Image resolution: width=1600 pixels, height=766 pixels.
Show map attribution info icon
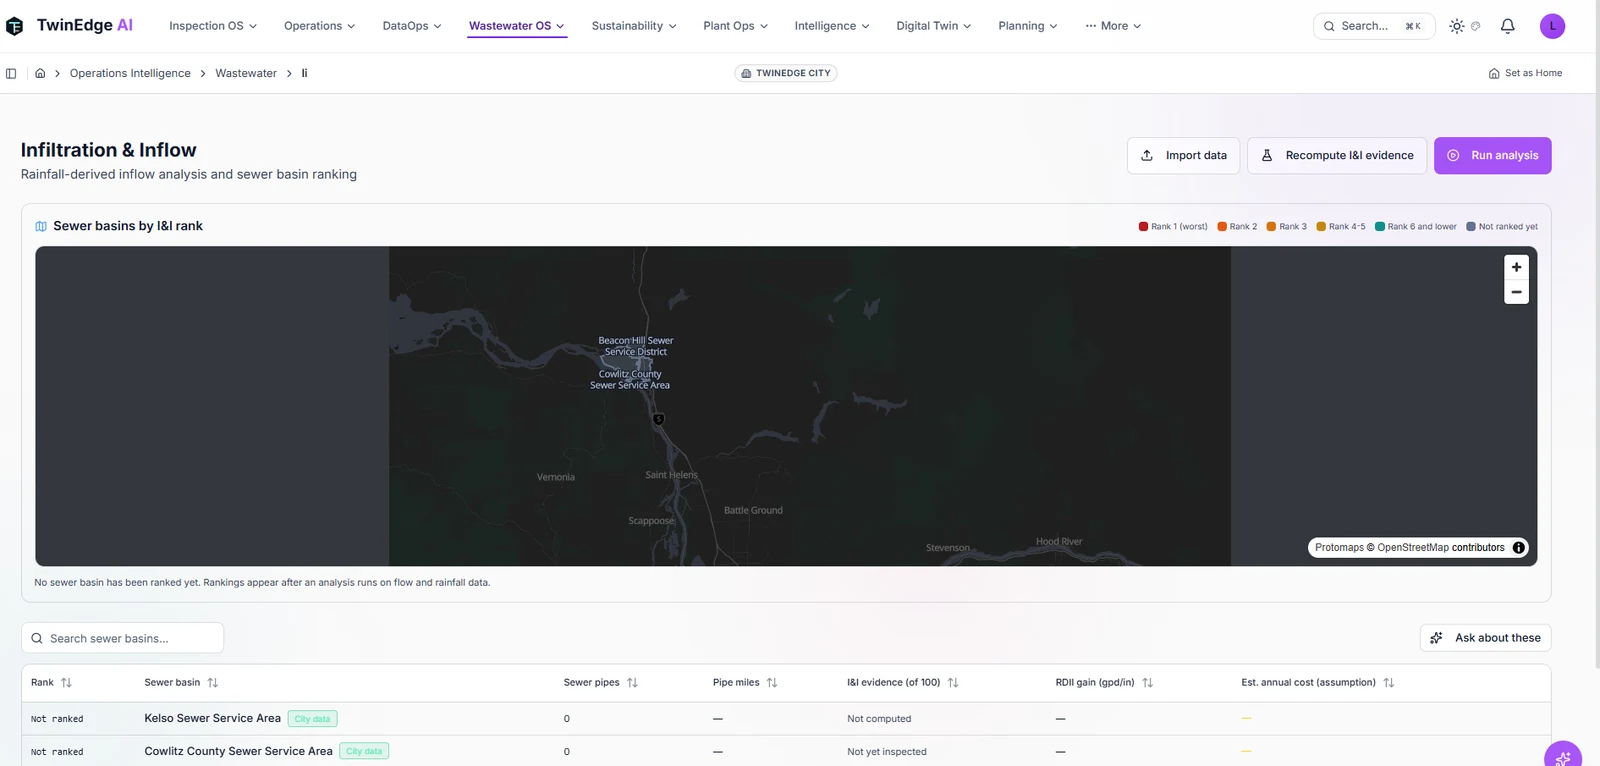click(x=1518, y=548)
